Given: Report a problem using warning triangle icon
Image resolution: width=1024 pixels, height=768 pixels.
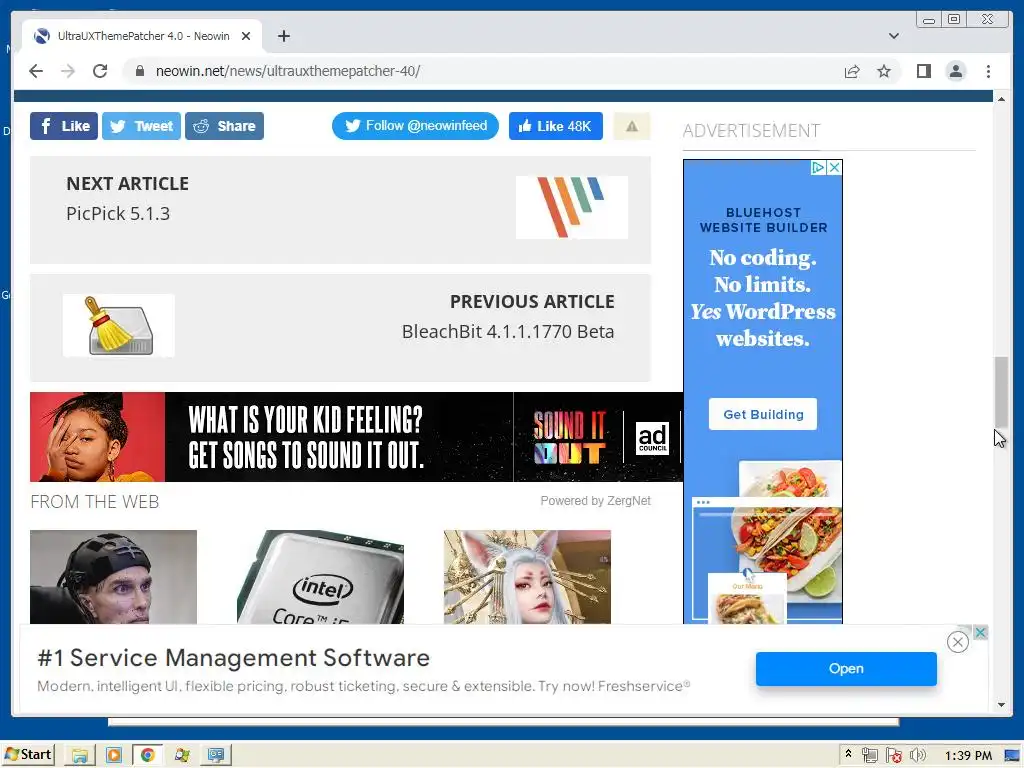Looking at the screenshot, I should click(632, 127).
